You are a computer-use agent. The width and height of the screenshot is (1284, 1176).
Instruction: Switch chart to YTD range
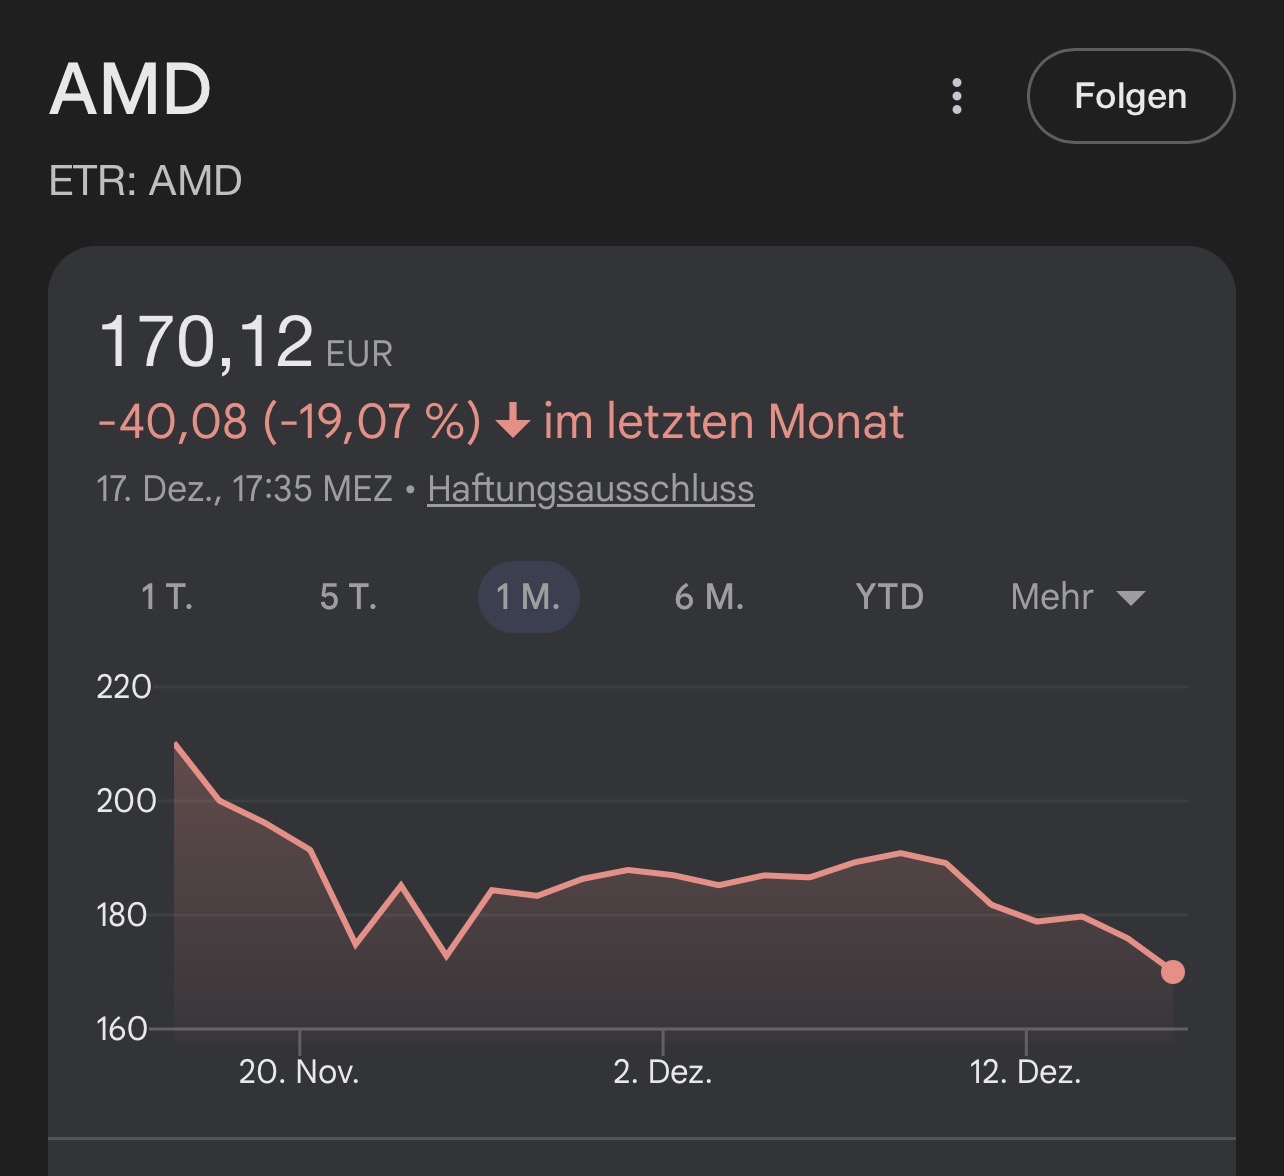(889, 597)
